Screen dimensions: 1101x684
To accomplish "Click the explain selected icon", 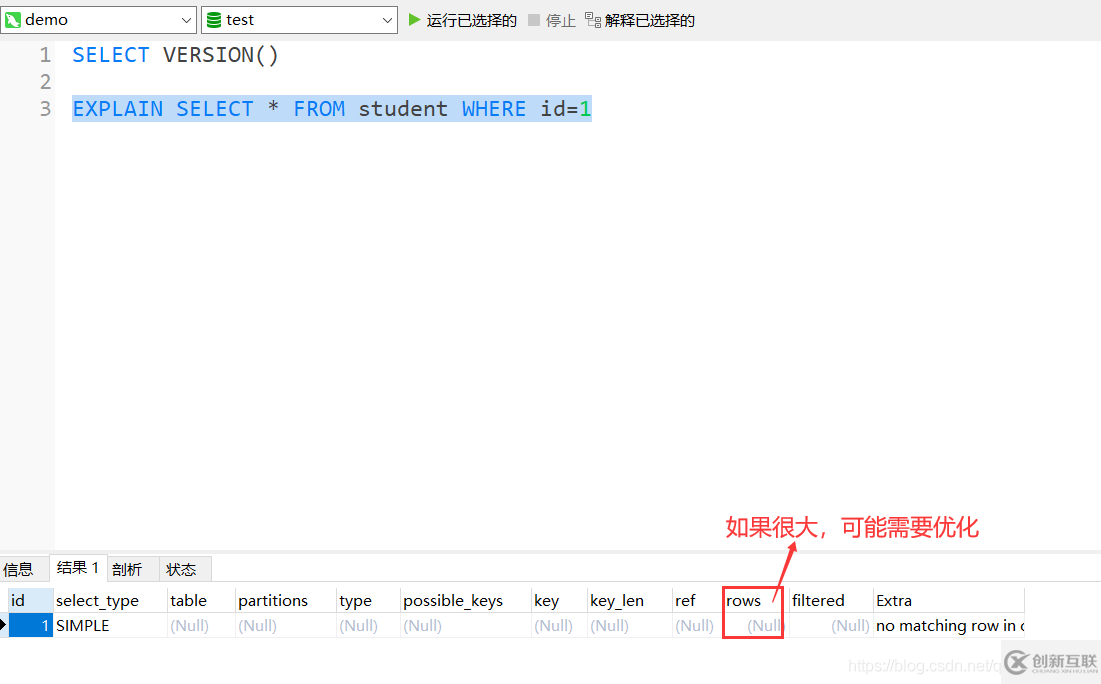I will pos(593,20).
